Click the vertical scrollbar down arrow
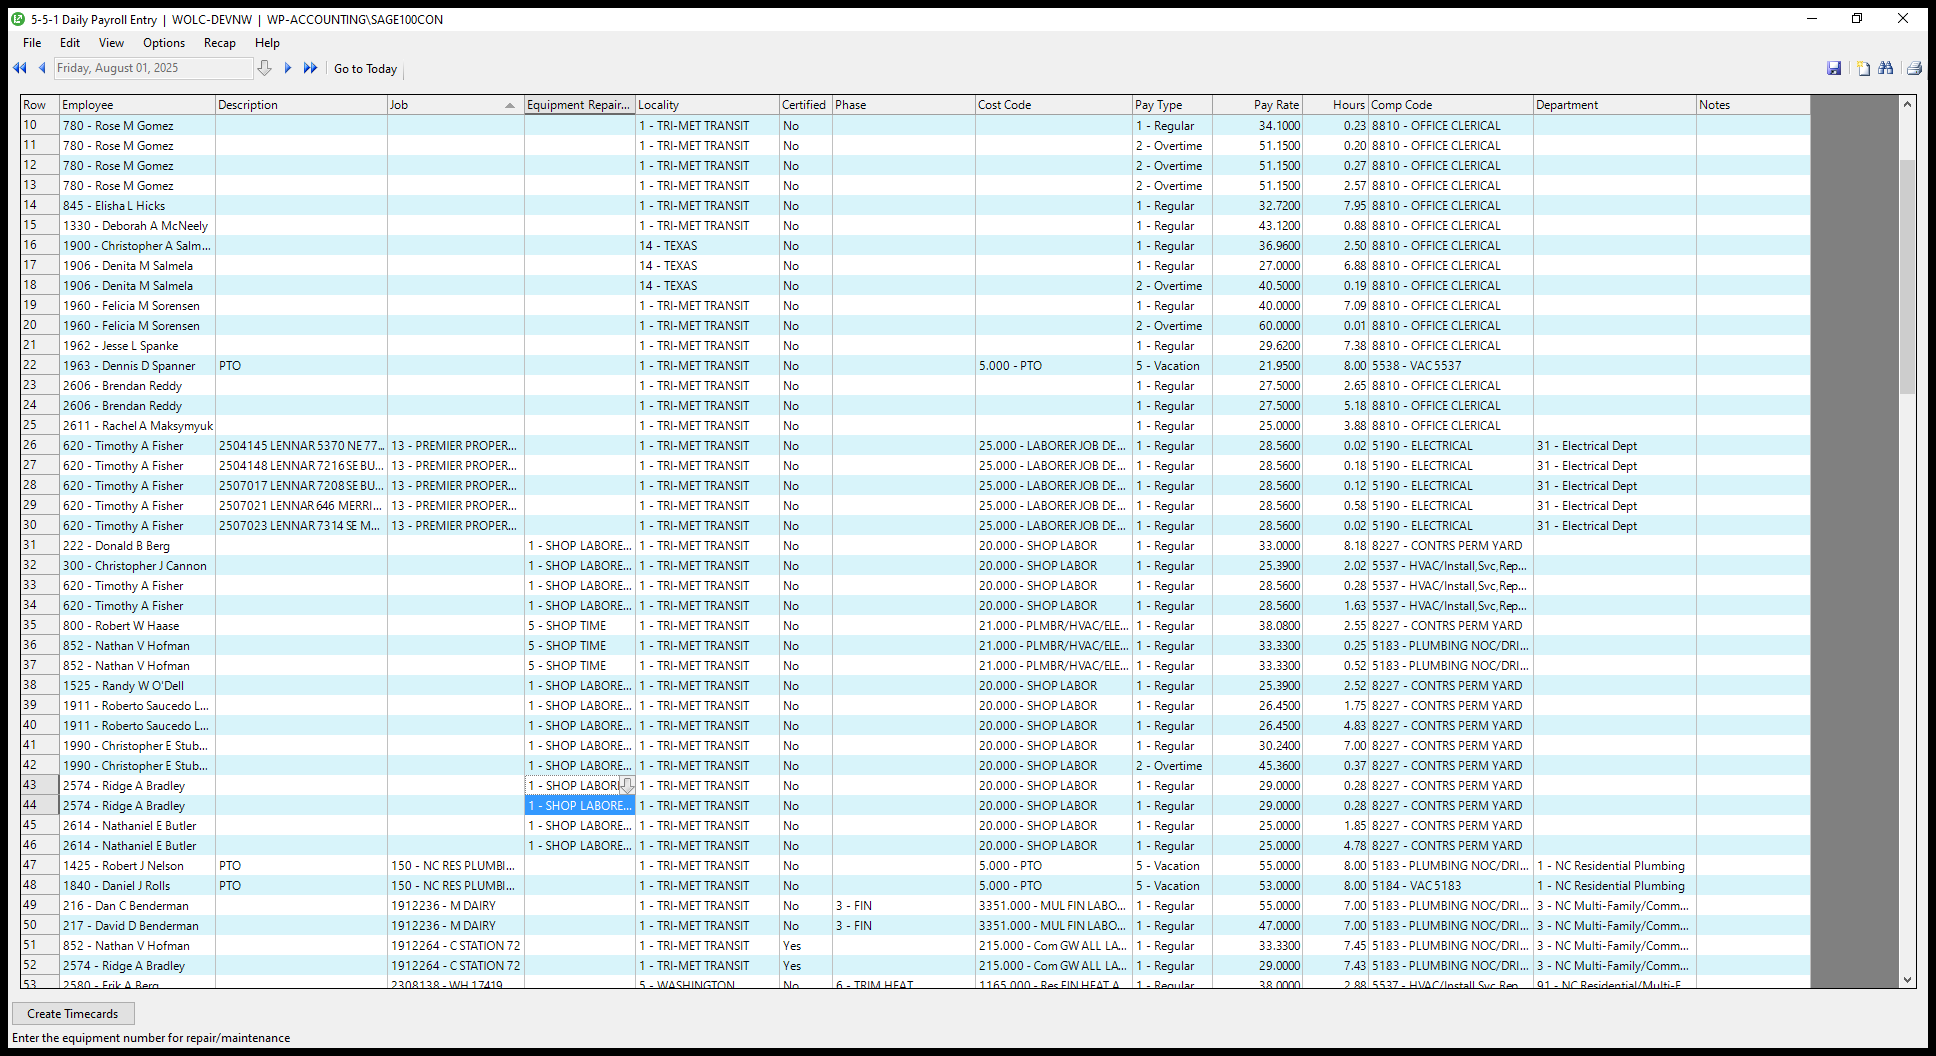1936x1056 pixels. [1907, 981]
